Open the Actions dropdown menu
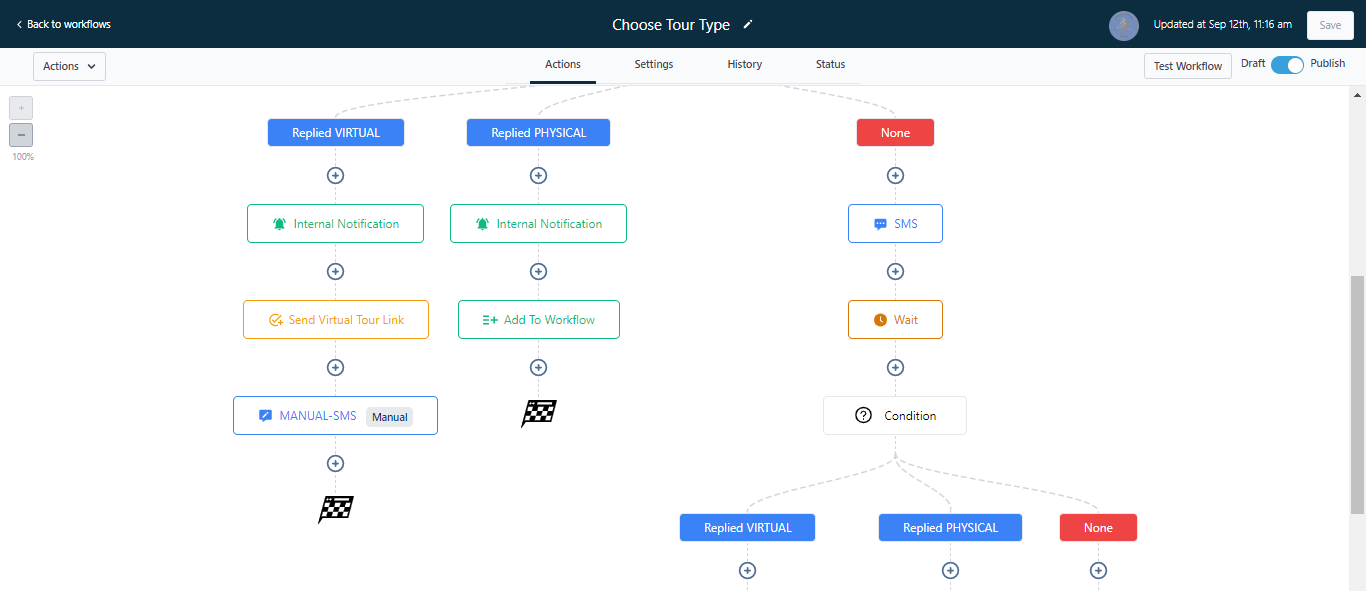 click(69, 66)
